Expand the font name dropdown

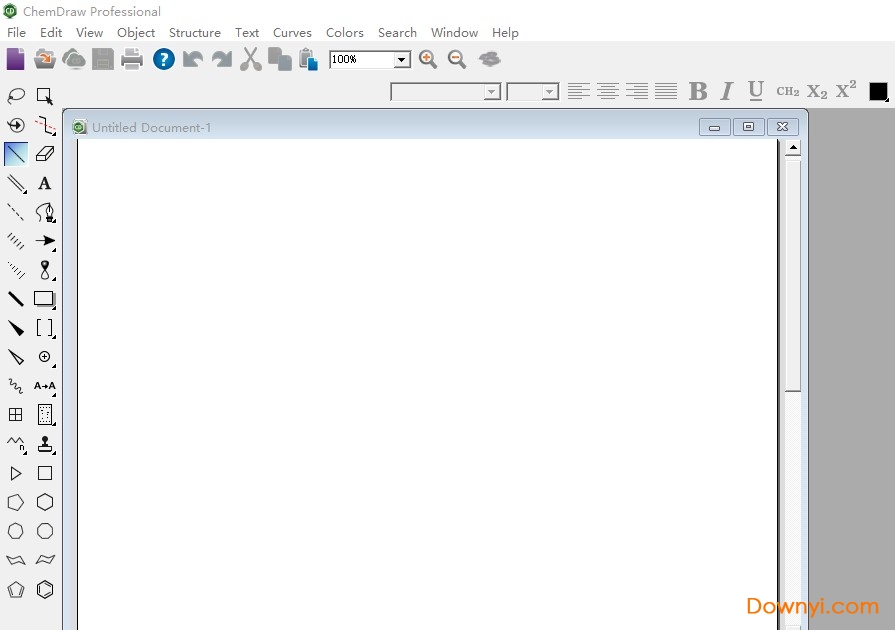[x=491, y=92]
